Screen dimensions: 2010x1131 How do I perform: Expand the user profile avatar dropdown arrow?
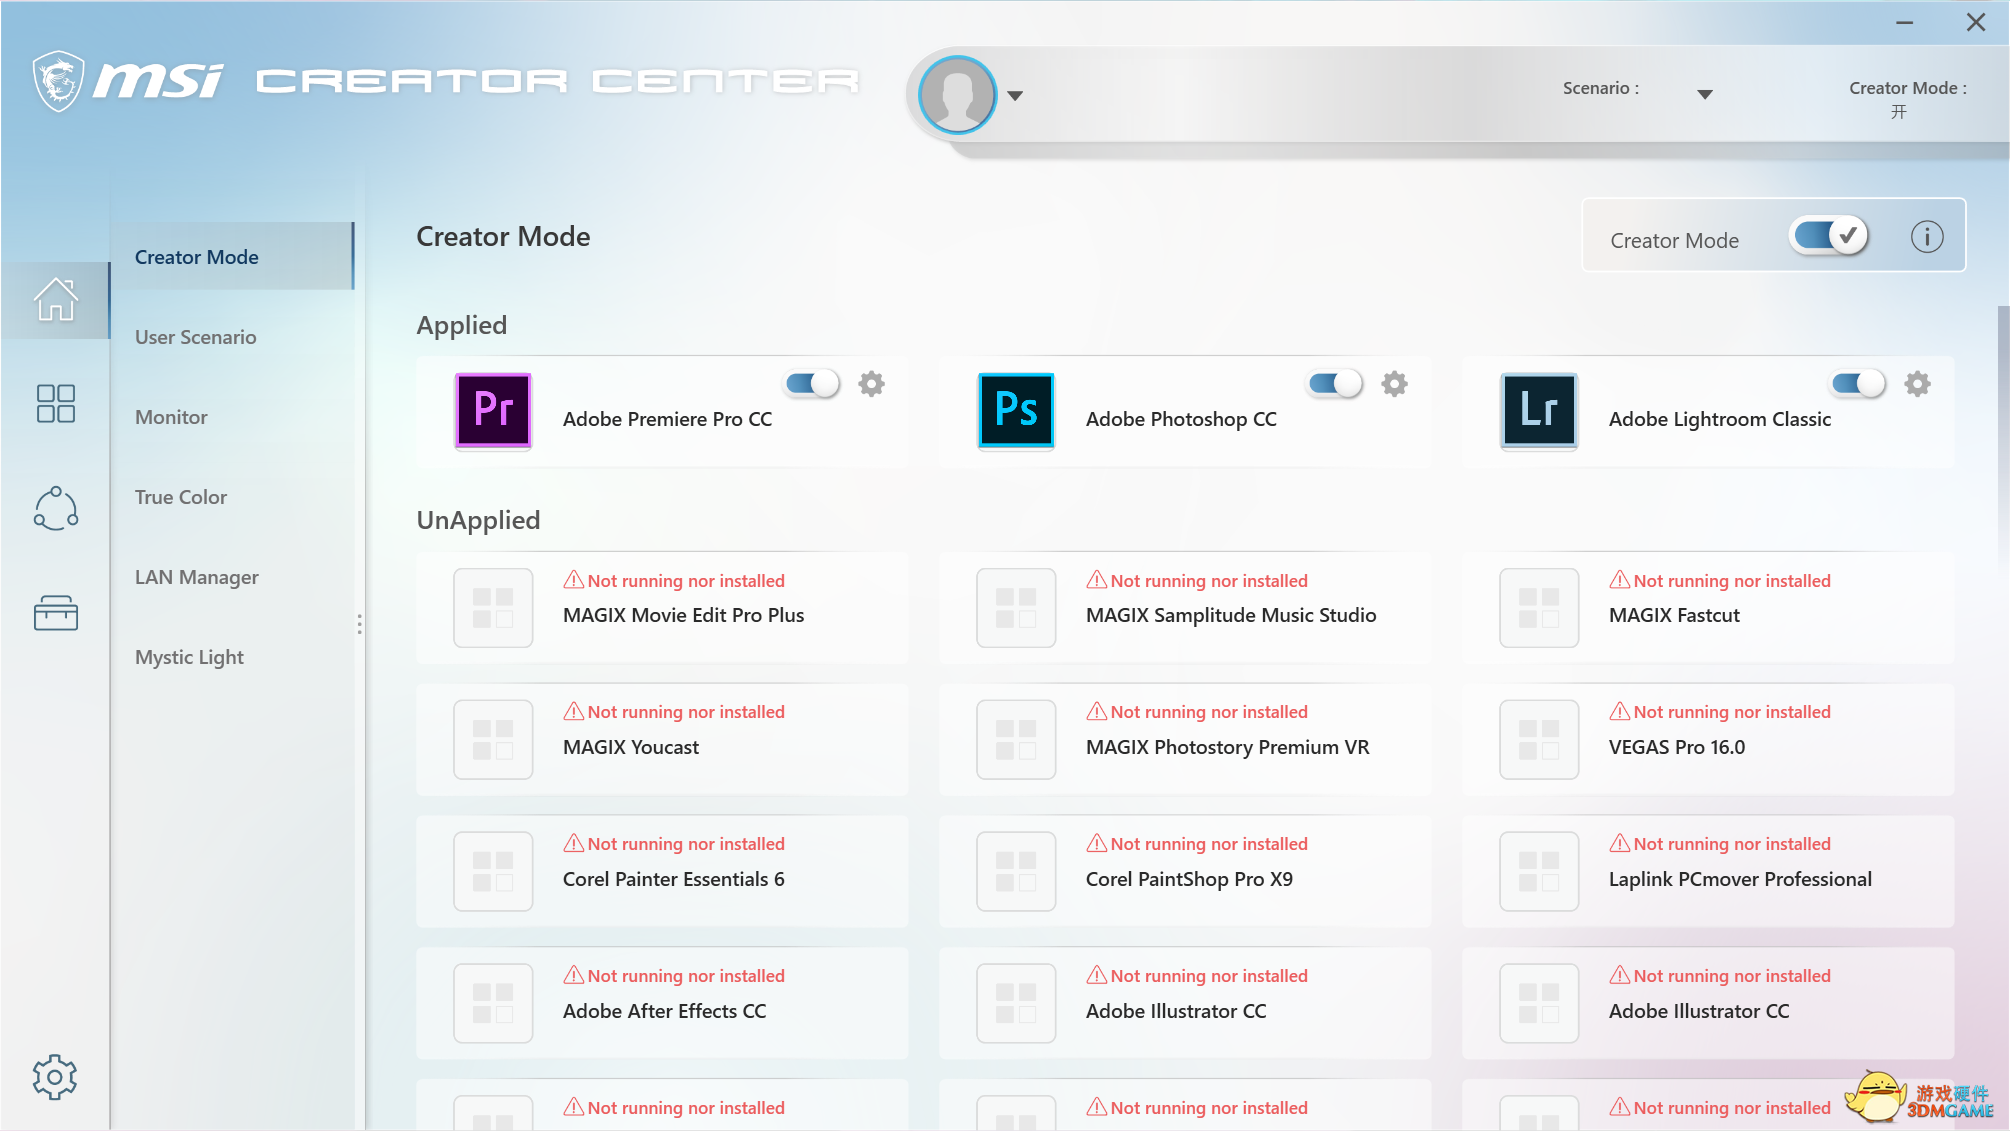1015,96
